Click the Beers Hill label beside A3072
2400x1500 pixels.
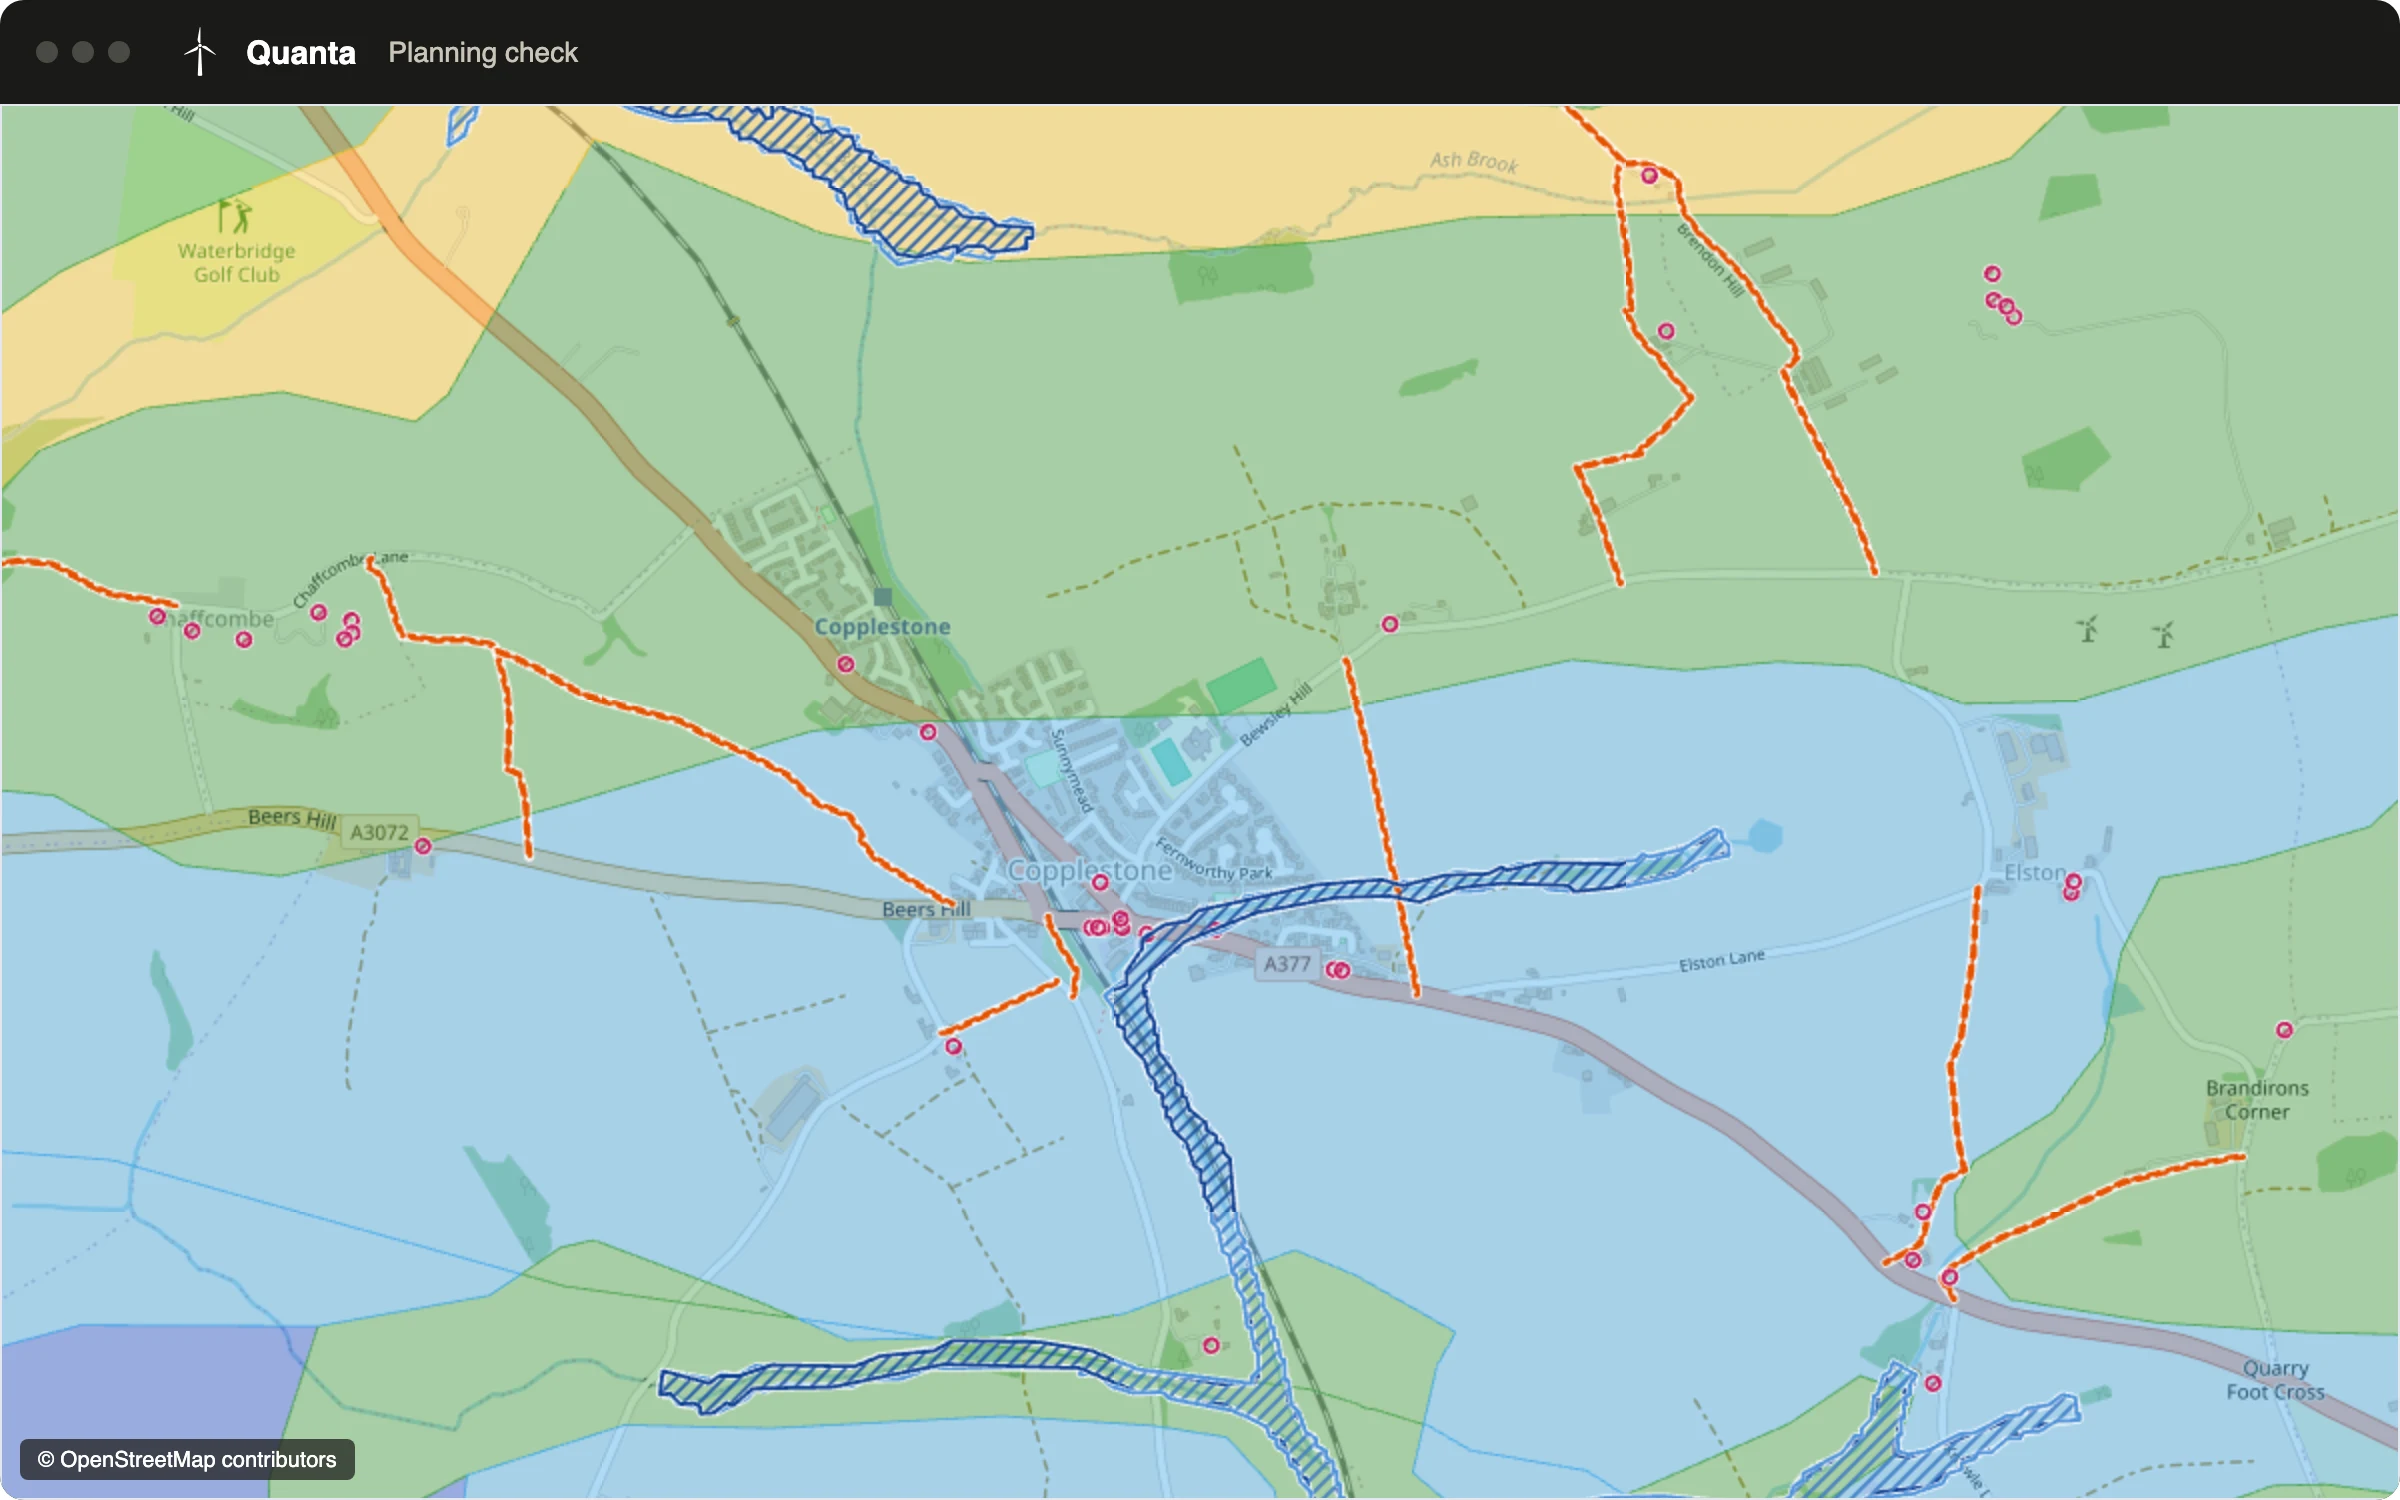[x=292, y=818]
